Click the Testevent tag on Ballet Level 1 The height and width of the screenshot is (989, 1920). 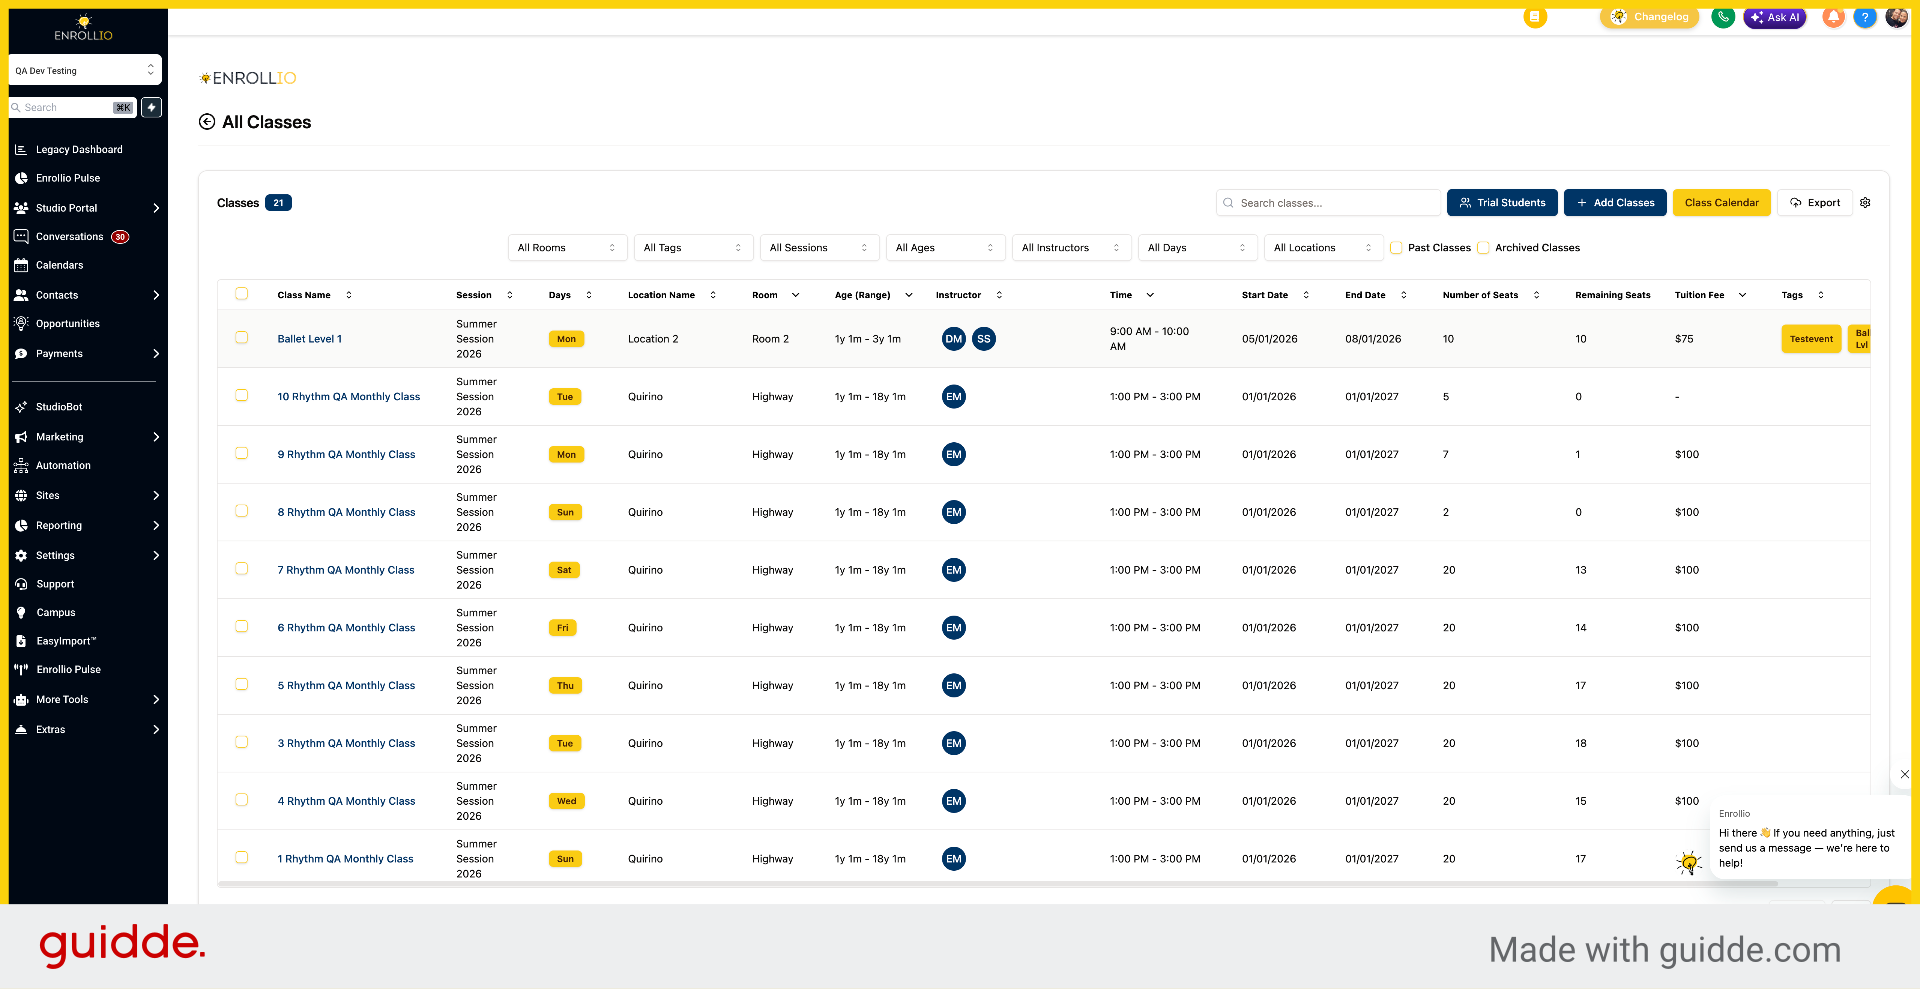coord(1811,339)
